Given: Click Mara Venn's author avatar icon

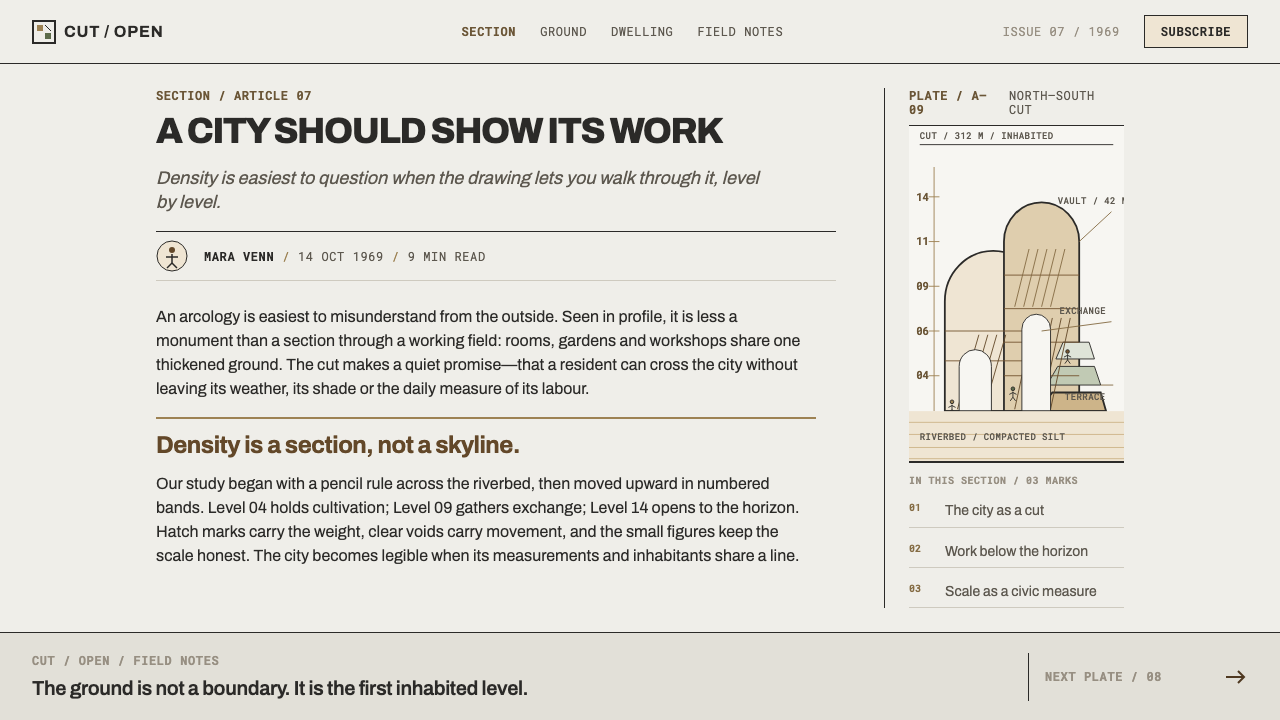Looking at the screenshot, I should [172, 256].
